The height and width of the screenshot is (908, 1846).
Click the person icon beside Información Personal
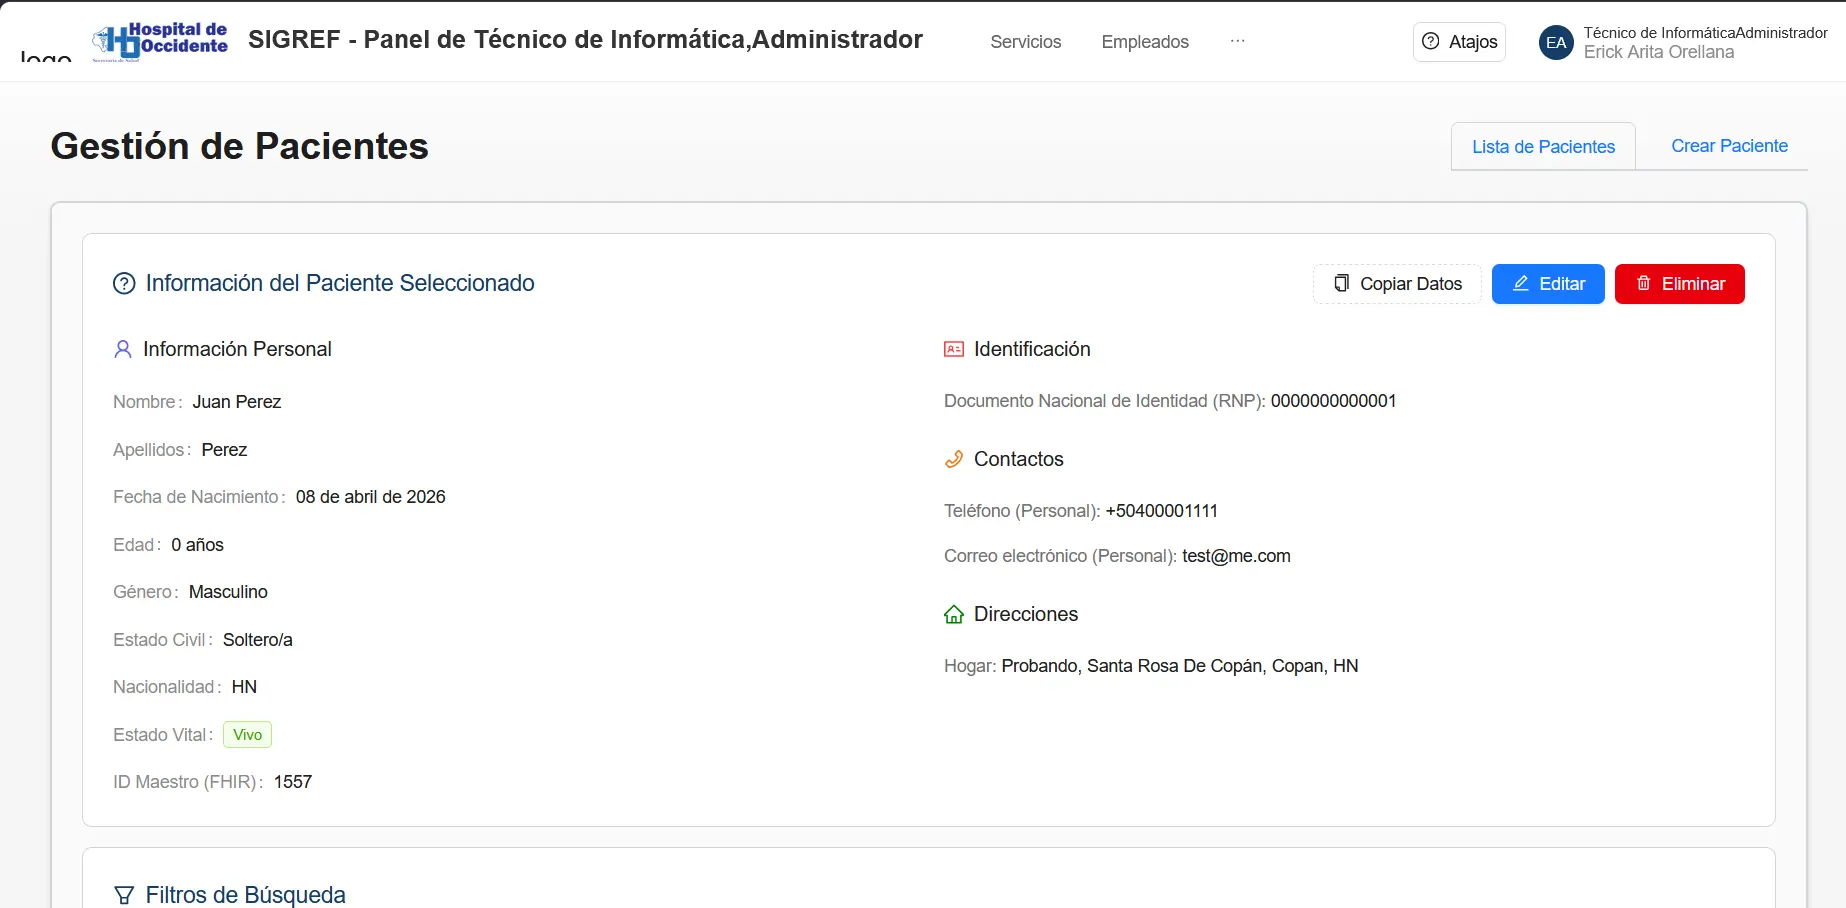pyautogui.click(x=123, y=349)
